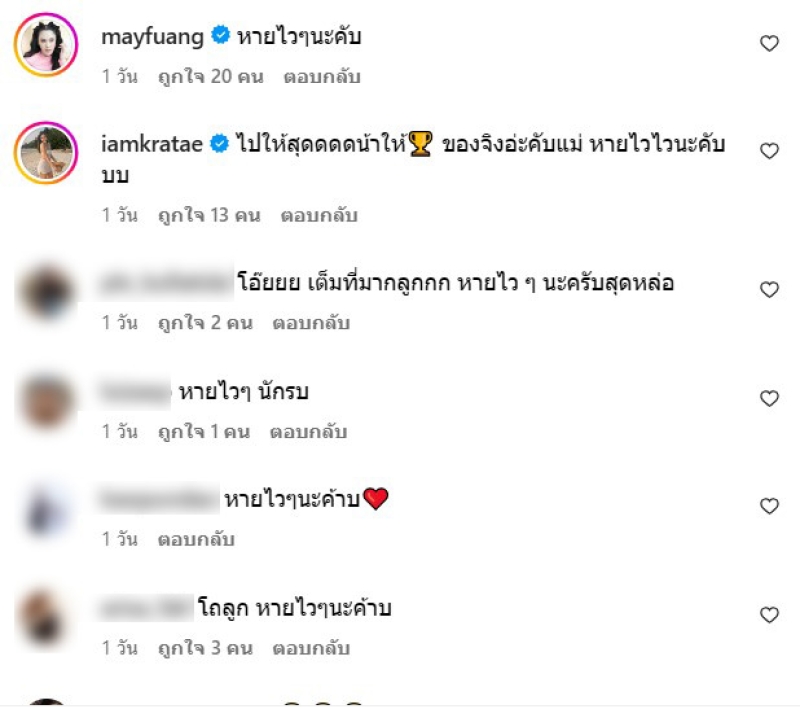This screenshot has width=800, height=709.
Task: Show ถูกใจ 3 คน likes list
Action: click(x=205, y=648)
